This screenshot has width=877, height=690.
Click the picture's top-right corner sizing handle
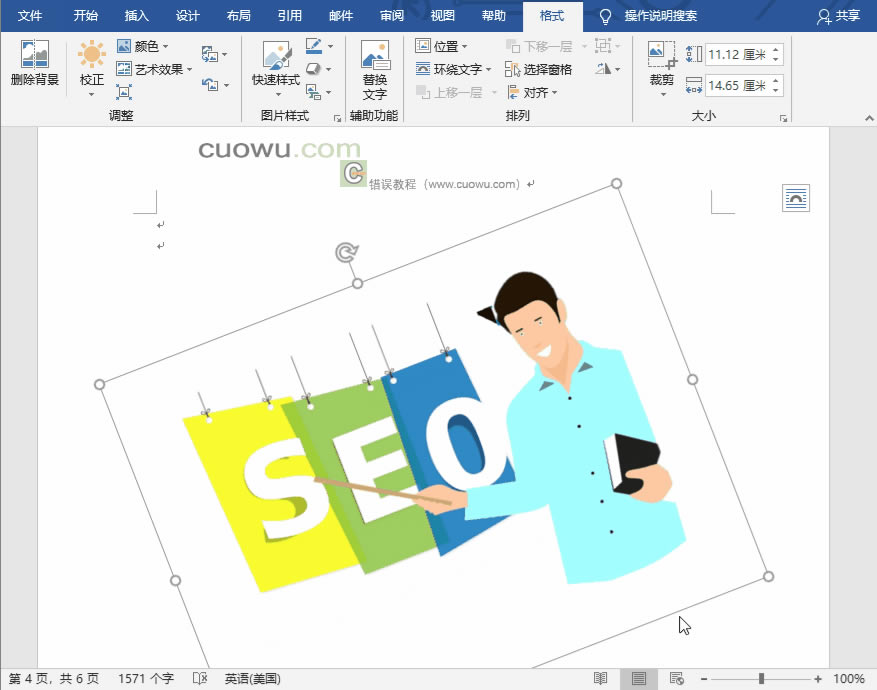(616, 183)
